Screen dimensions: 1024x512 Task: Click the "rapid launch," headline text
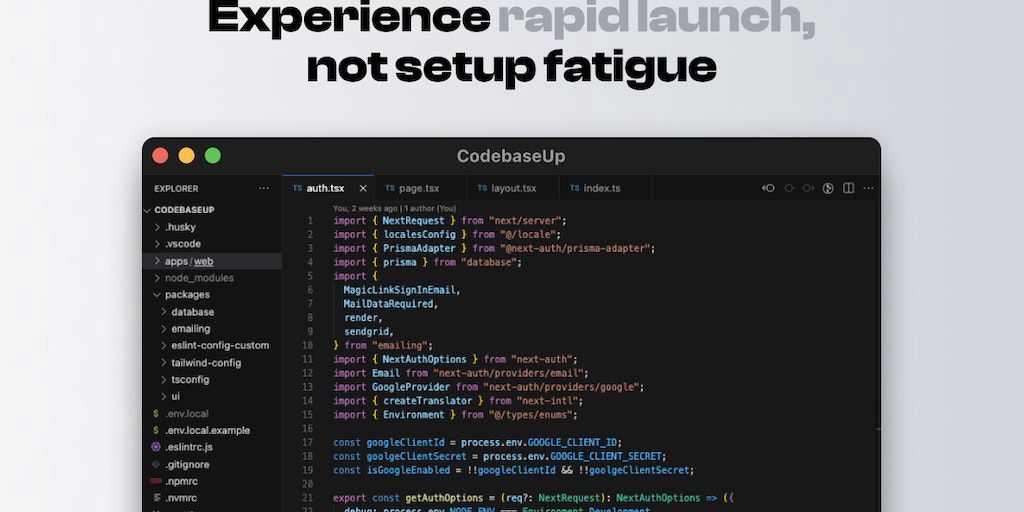[x=656, y=18]
